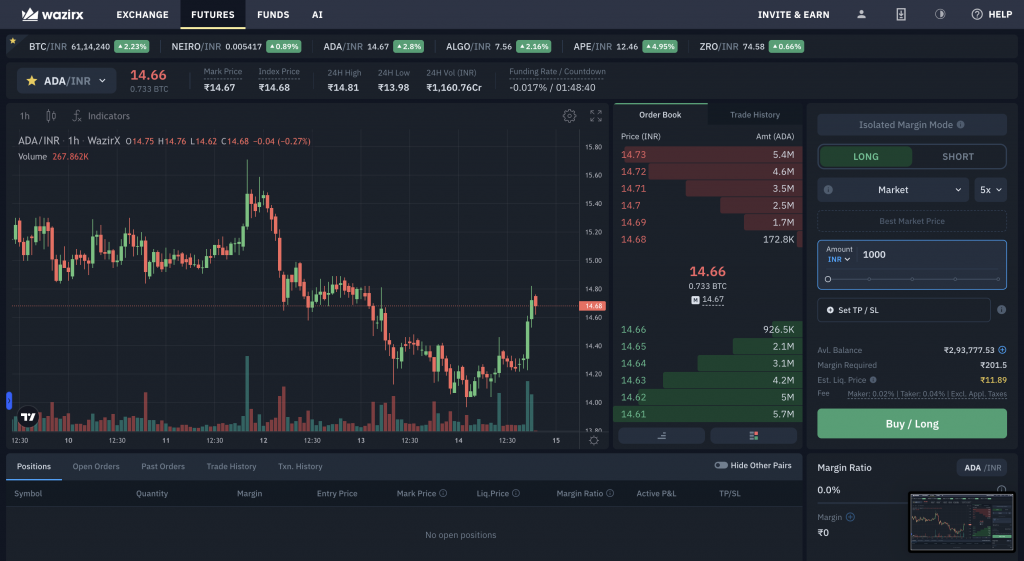Viewport: 1024px width, 561px height.
Task: Open user profile icon in header
Action: (x=861, y=14)
